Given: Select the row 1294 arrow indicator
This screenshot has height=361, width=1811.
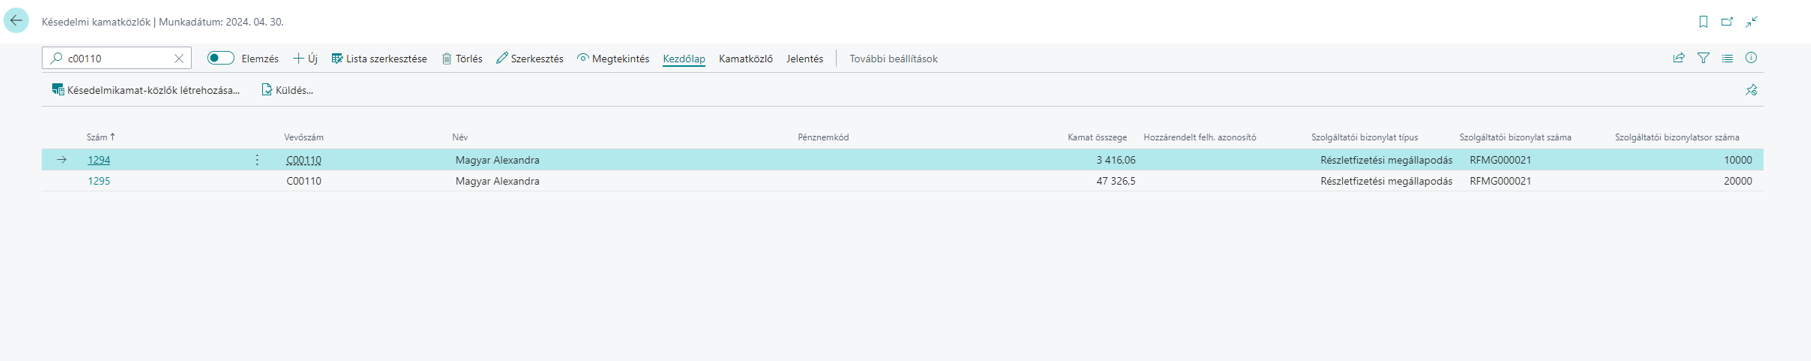Looking at the screenshot, I should point(62,160).
